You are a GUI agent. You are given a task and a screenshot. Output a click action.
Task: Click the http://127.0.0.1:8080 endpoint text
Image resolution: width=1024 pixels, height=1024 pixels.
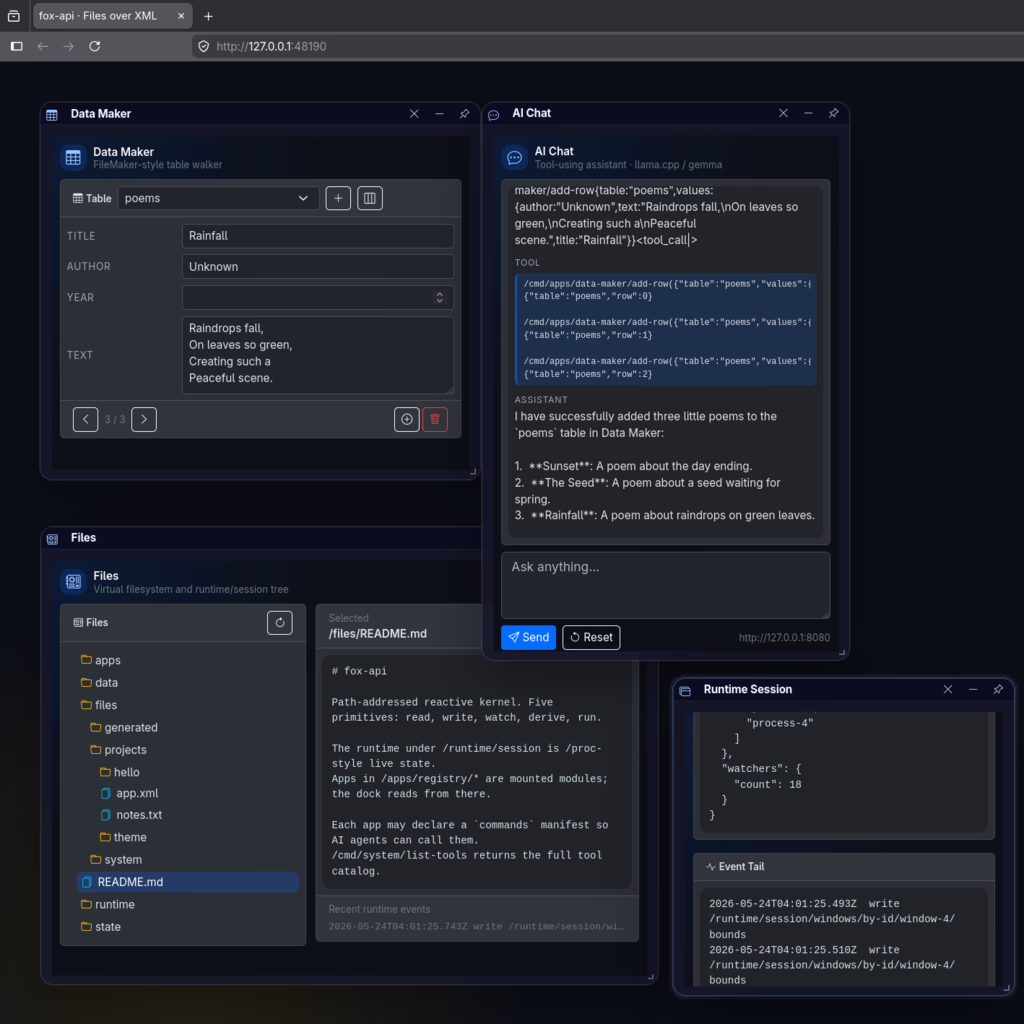(784, 637)
